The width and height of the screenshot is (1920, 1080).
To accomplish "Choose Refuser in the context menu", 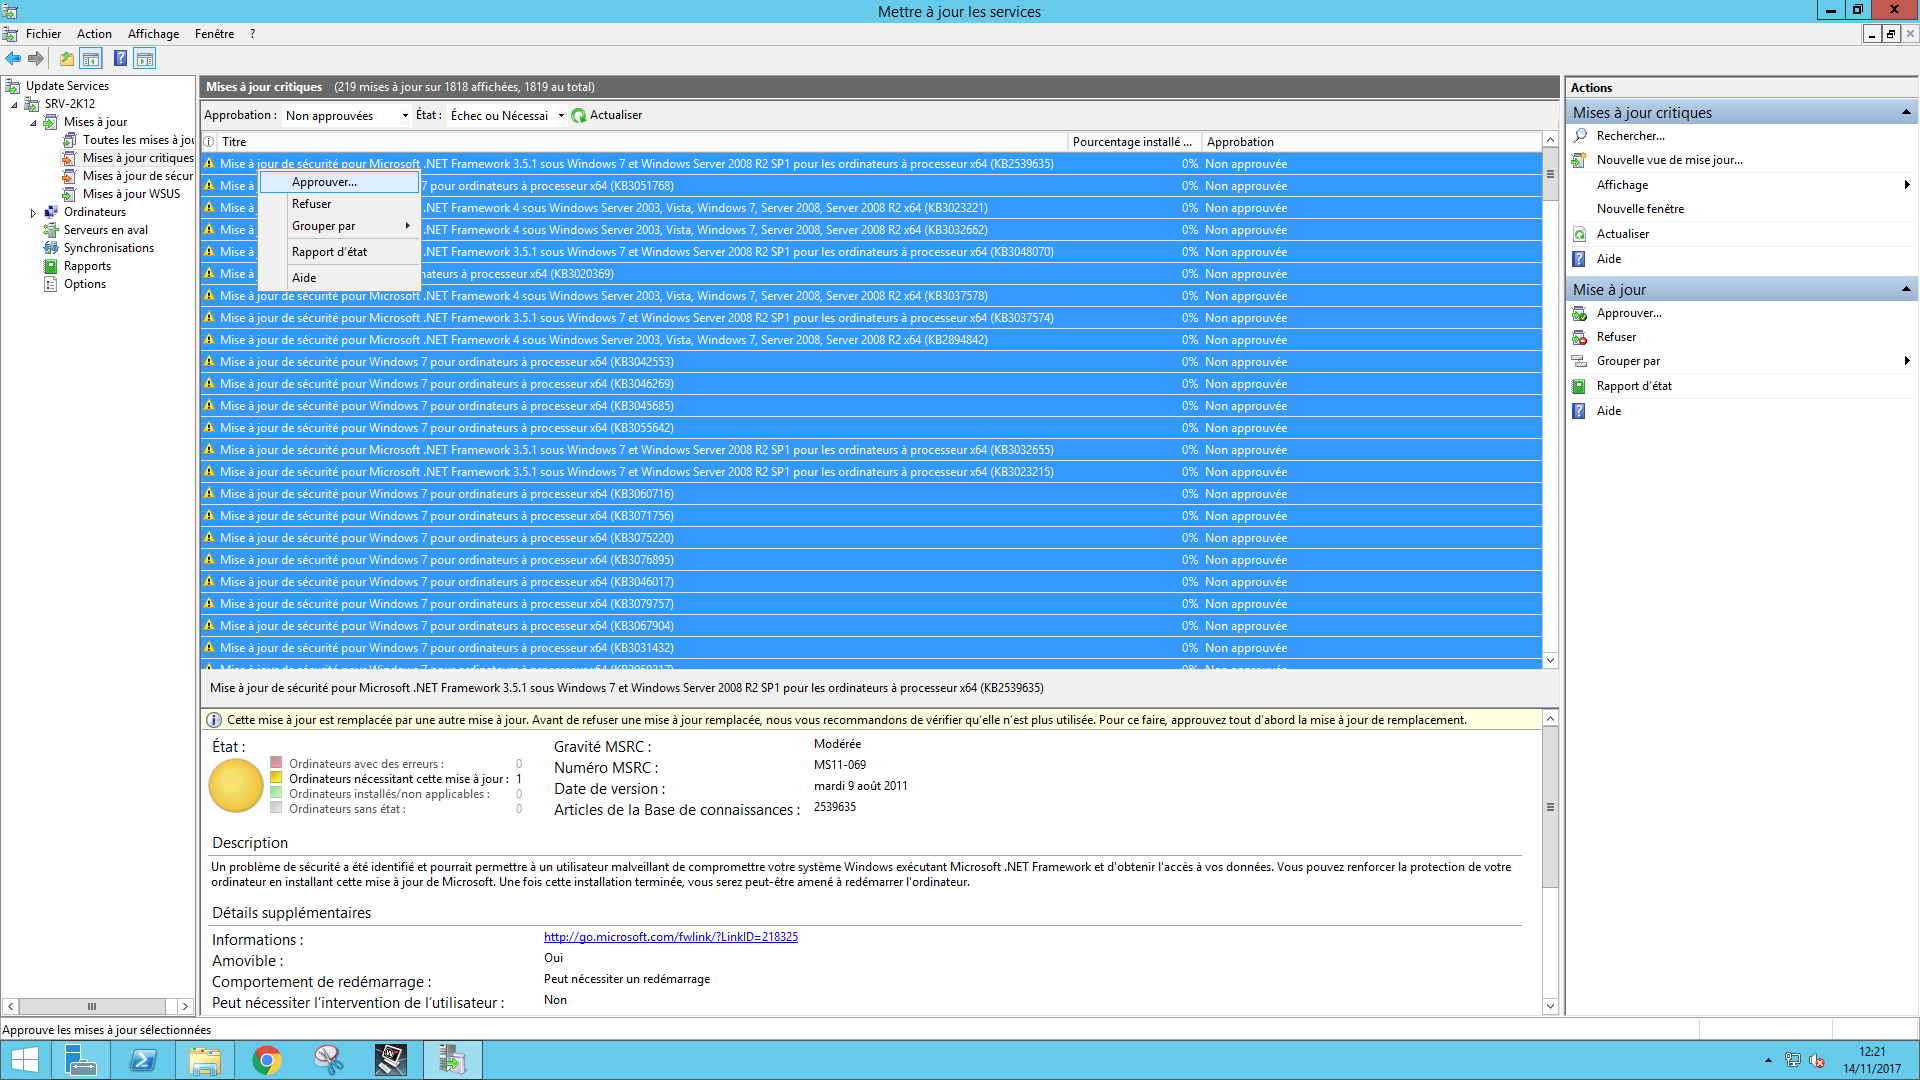I will [x=340, y=204].
